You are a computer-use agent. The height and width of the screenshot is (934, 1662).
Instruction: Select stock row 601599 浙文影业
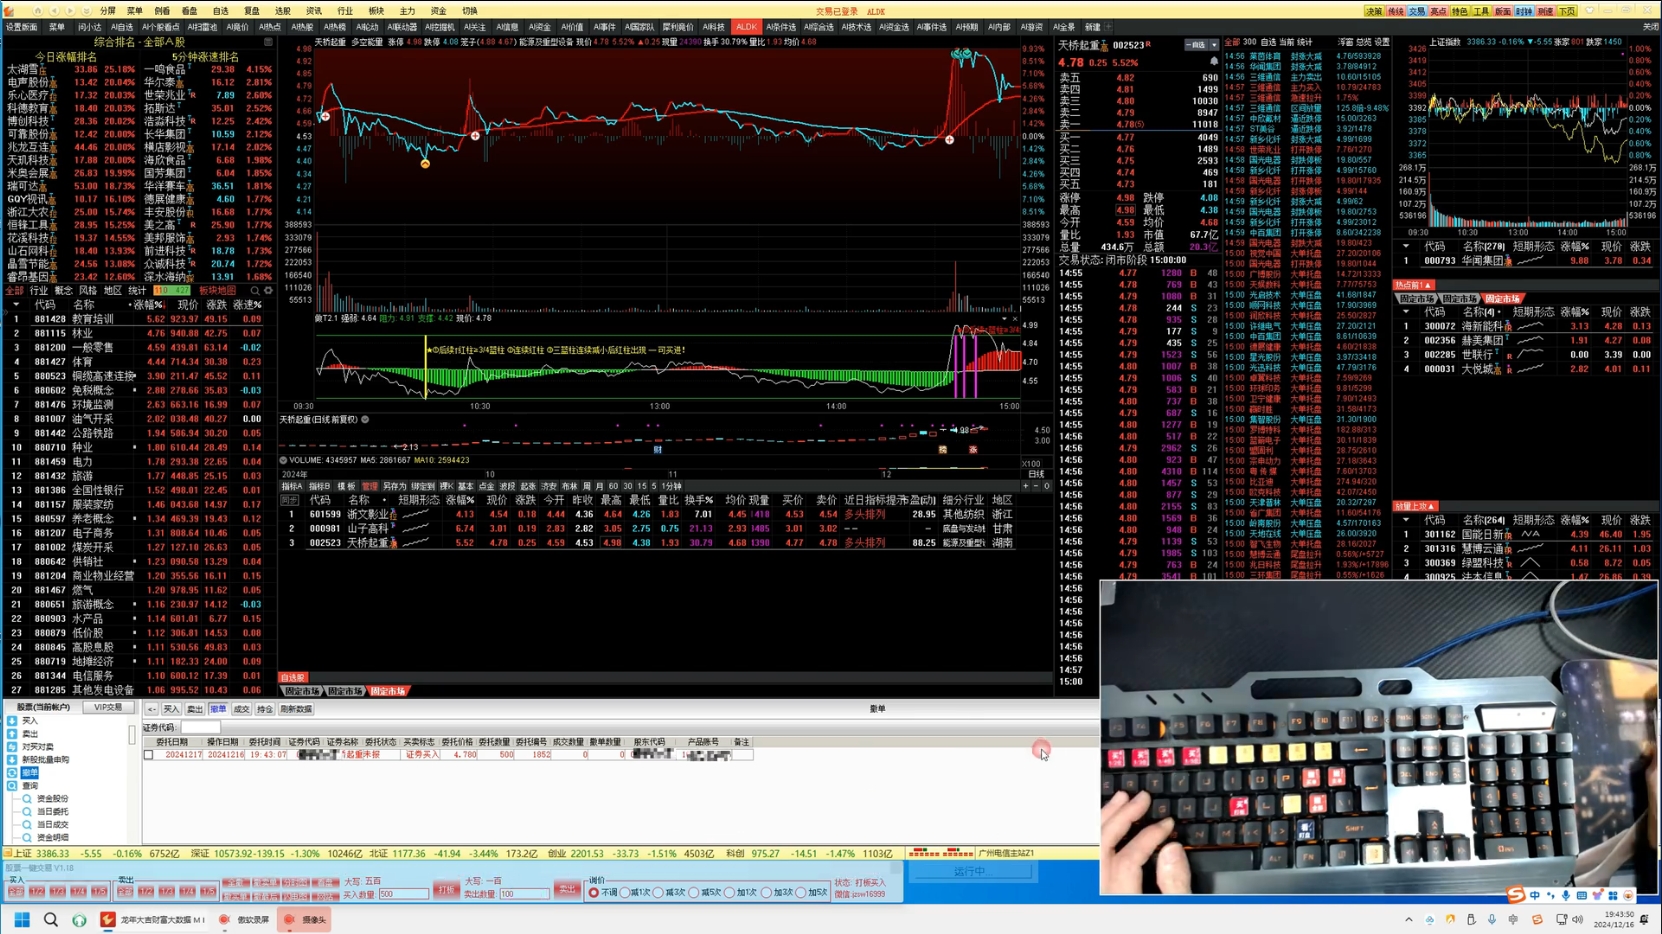pos(648,514)
